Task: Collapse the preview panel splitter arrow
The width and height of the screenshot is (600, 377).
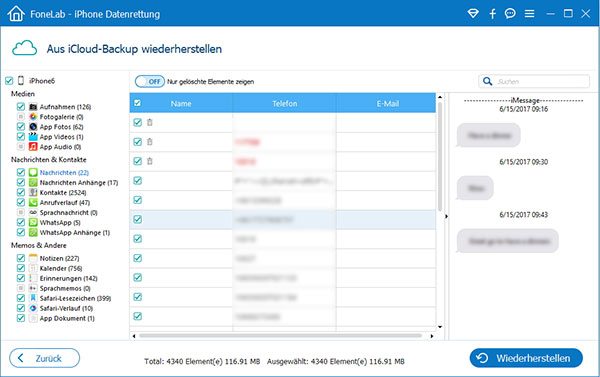Action: click(446, 216)
